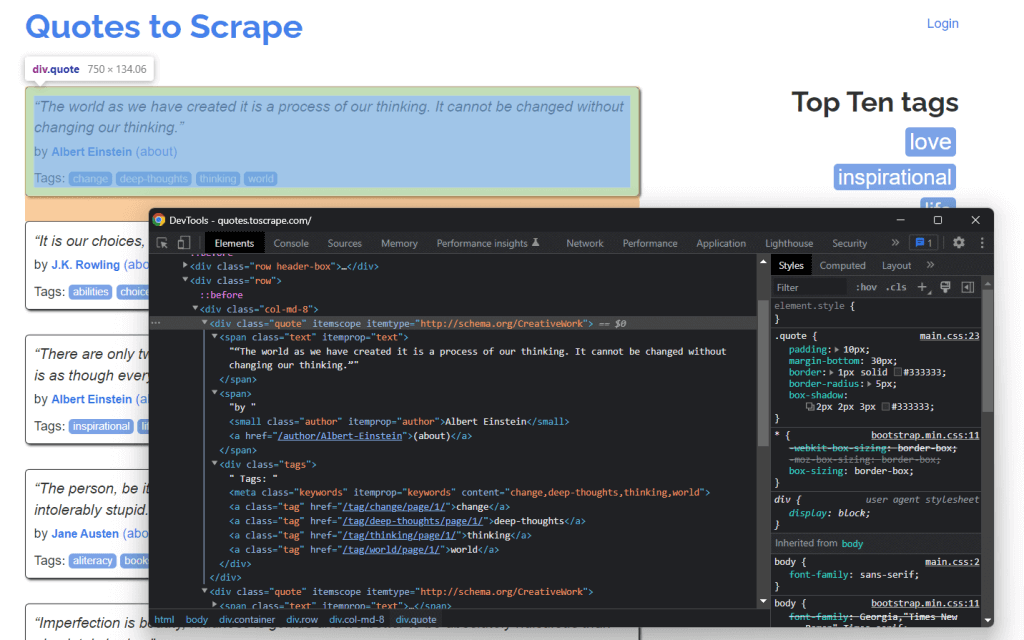Screen dimensions: 1024x640
Task: Click the computed styles sidebar icon in Styles bar
Action: 966,287
